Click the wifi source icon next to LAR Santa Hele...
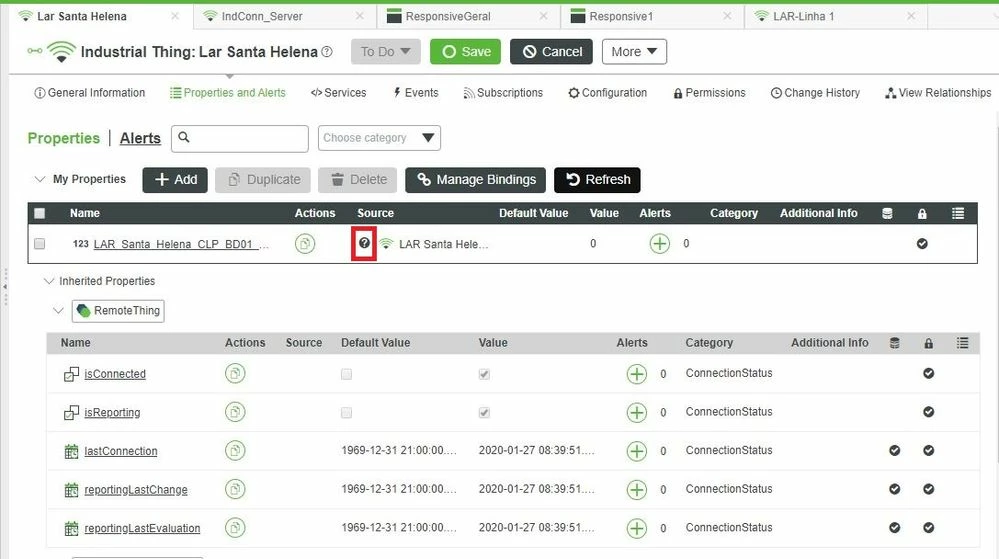The image size is (999, 559). click(386, 243)
